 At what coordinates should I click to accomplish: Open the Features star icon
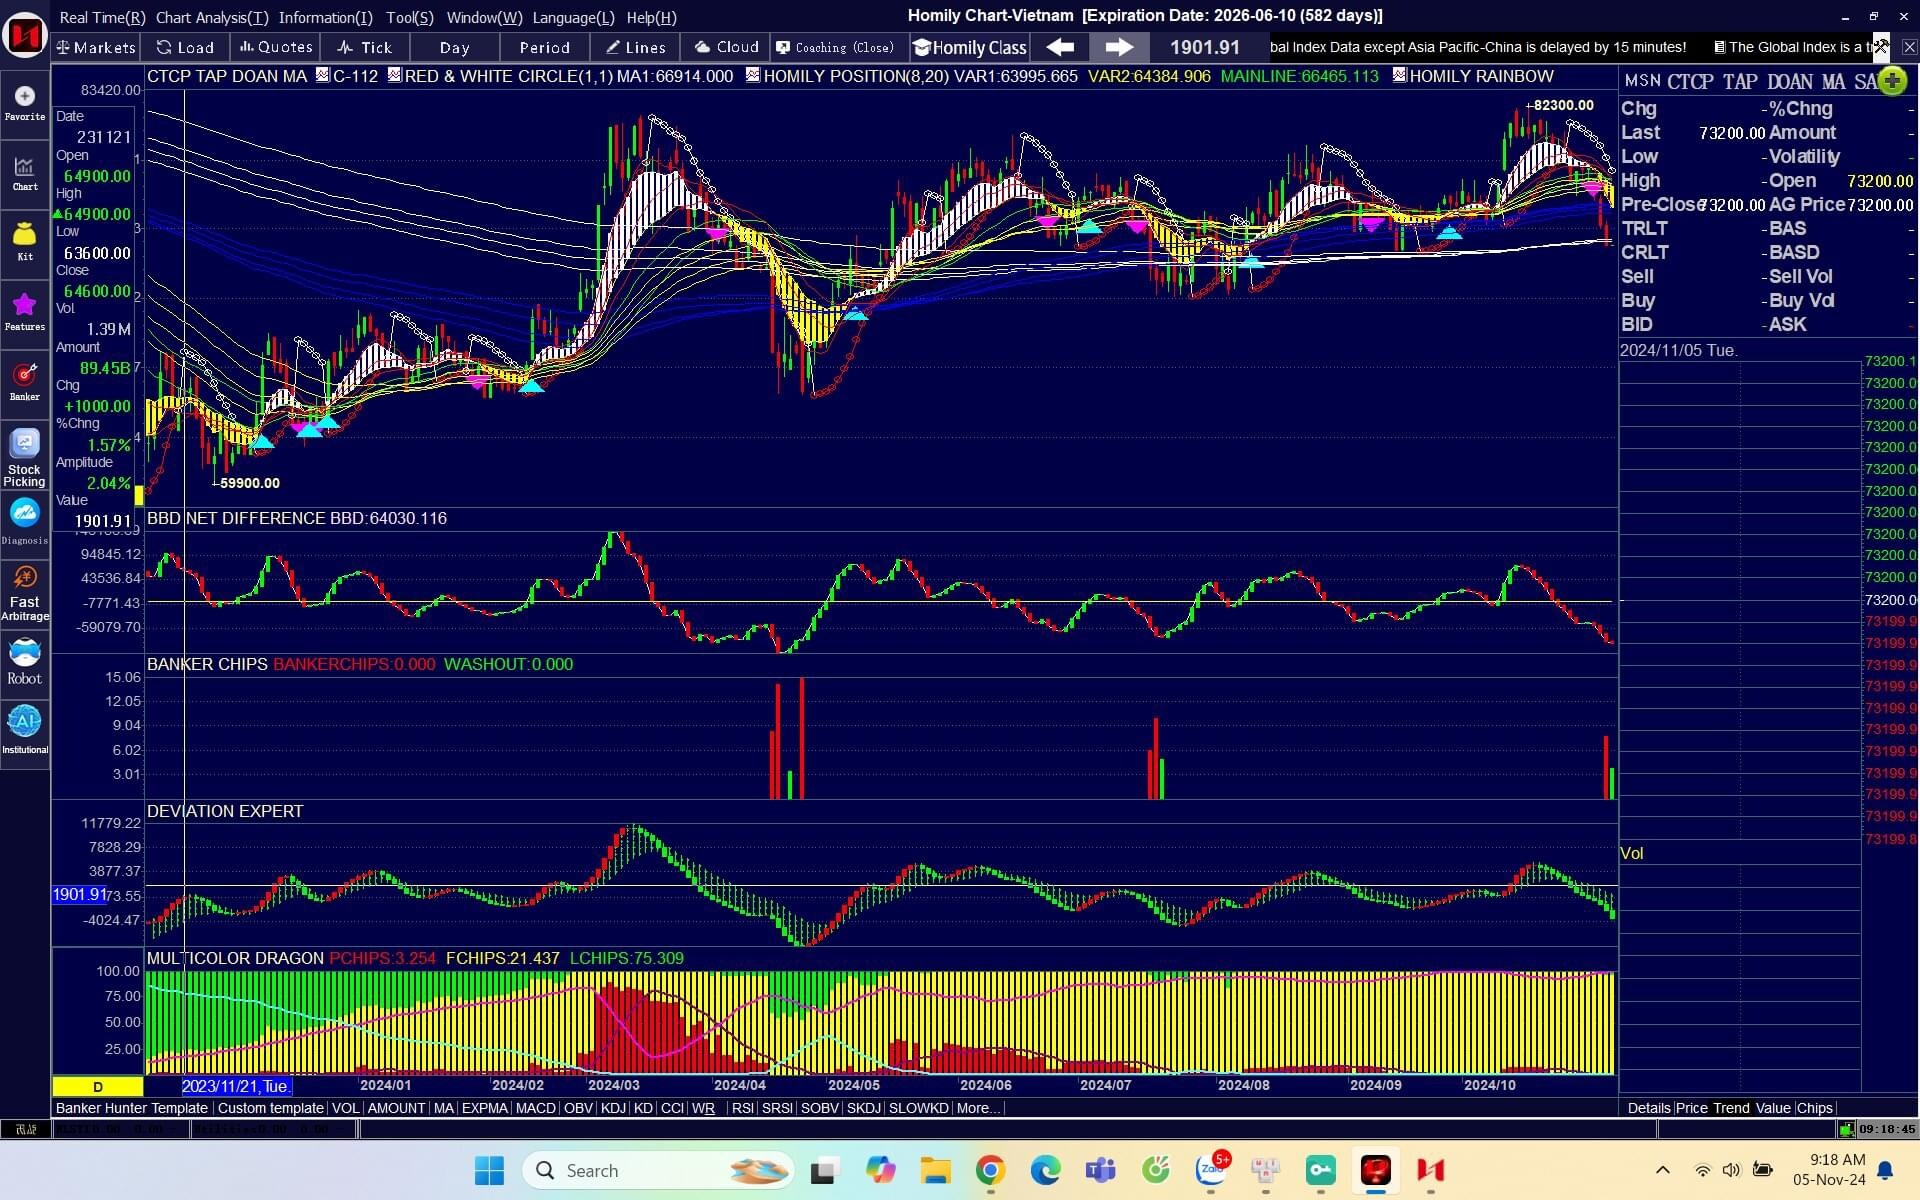[25, 313]
